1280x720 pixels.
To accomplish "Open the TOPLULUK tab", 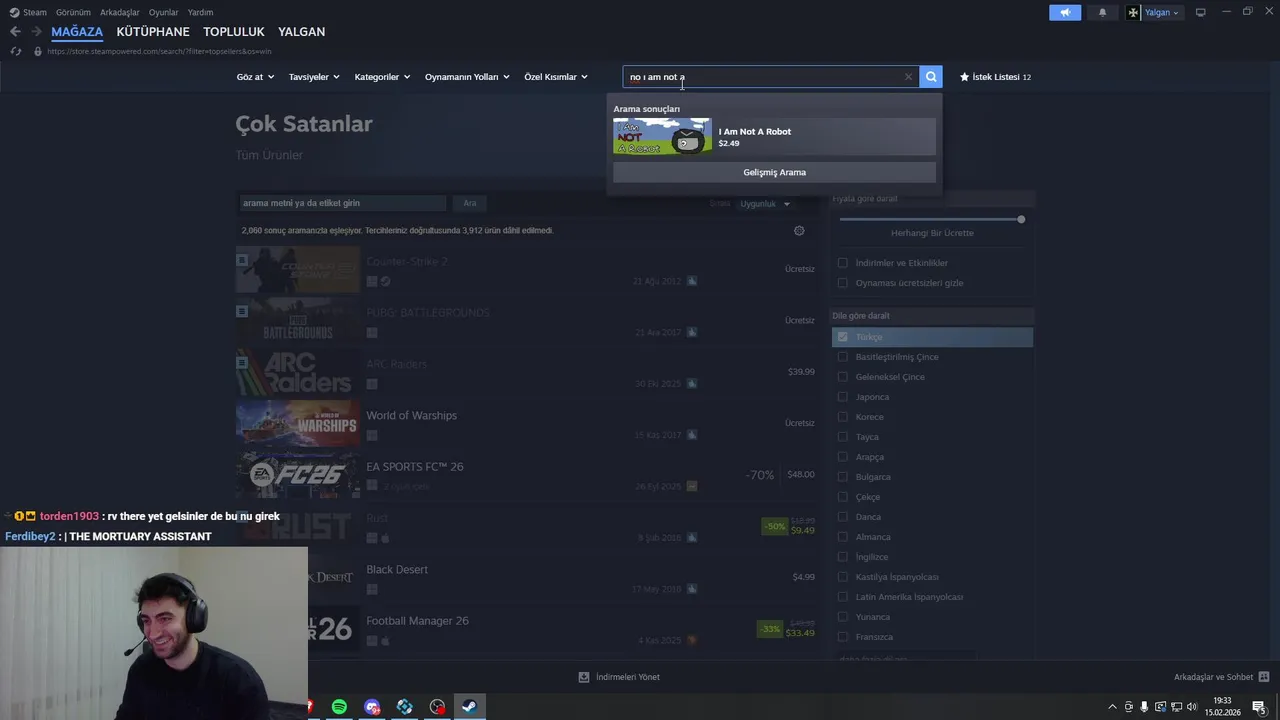I will pos(234,32).
